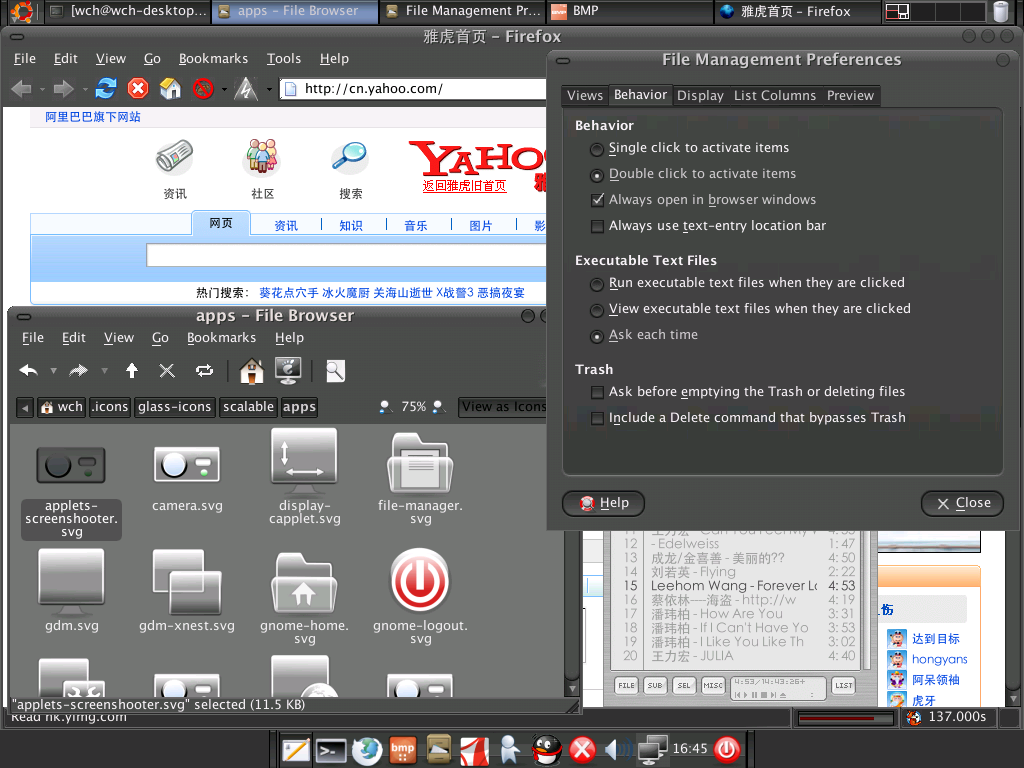Select the file-manager.svg icon
Image resolution: width=1024 pixels, height=768 pixels.
tap(421, 463)
